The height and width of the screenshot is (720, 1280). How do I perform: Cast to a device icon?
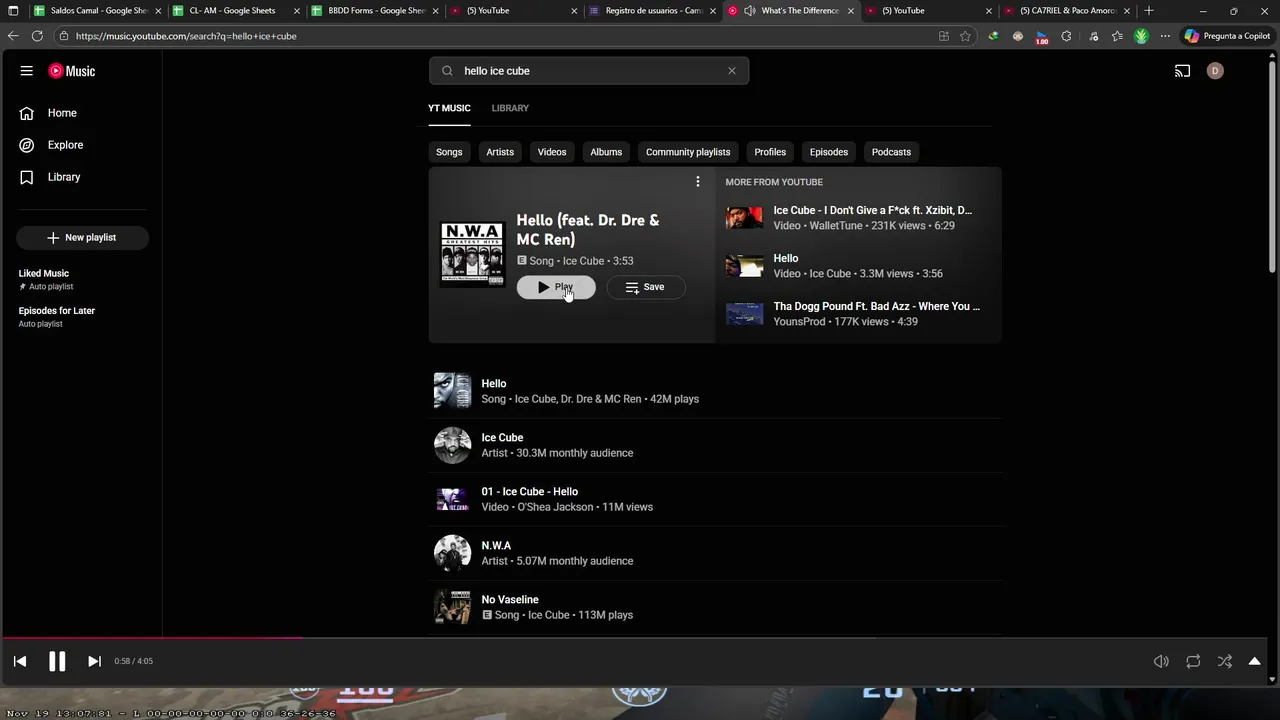click(1182, 71)
